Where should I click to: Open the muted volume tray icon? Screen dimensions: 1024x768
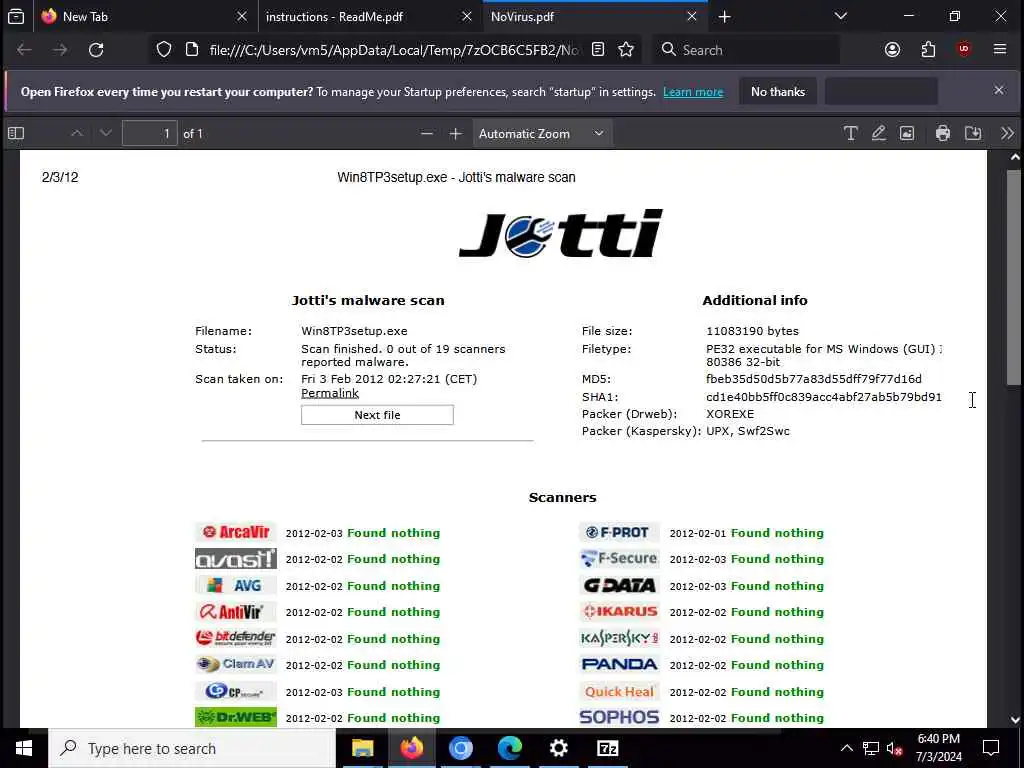click(895, 748)
